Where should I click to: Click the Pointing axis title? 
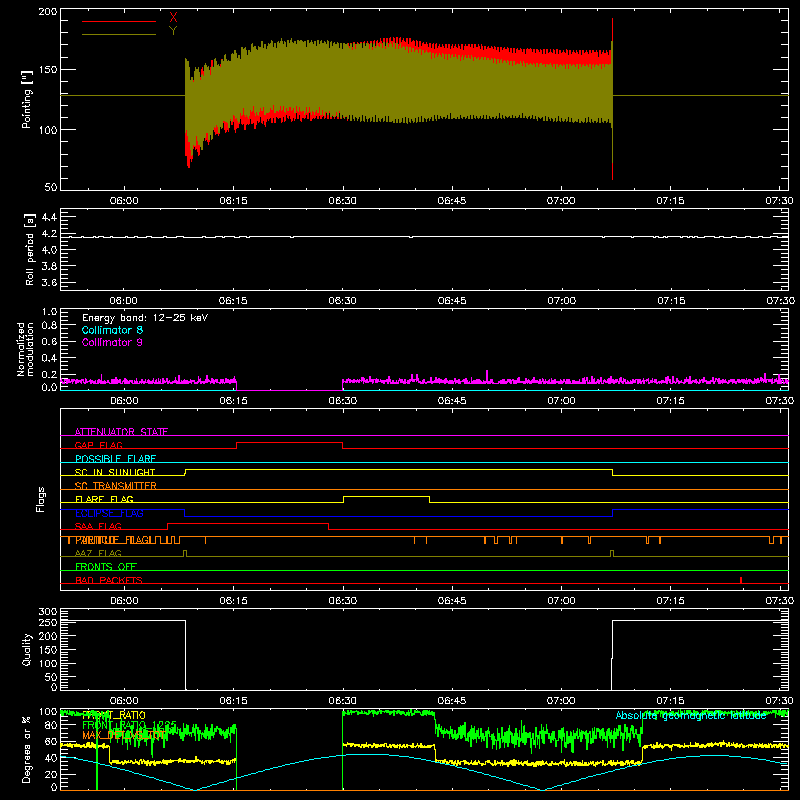click(x=27, y=99)
